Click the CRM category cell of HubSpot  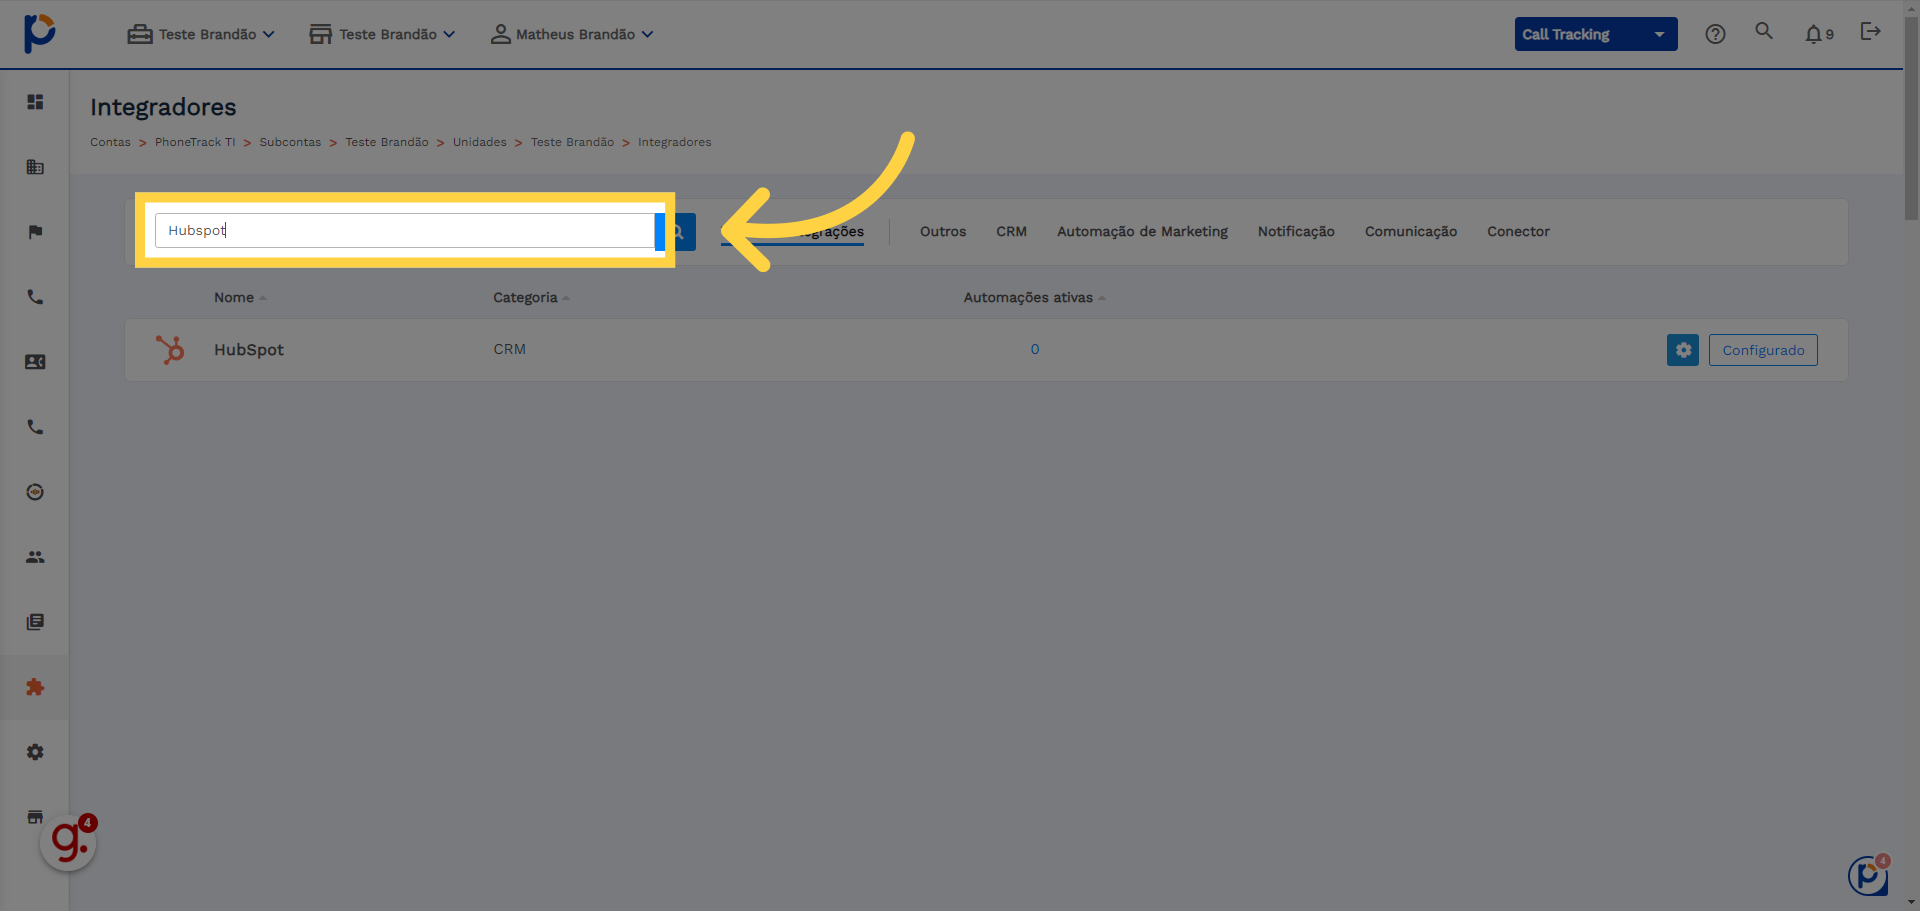click(x=509, y=349)
